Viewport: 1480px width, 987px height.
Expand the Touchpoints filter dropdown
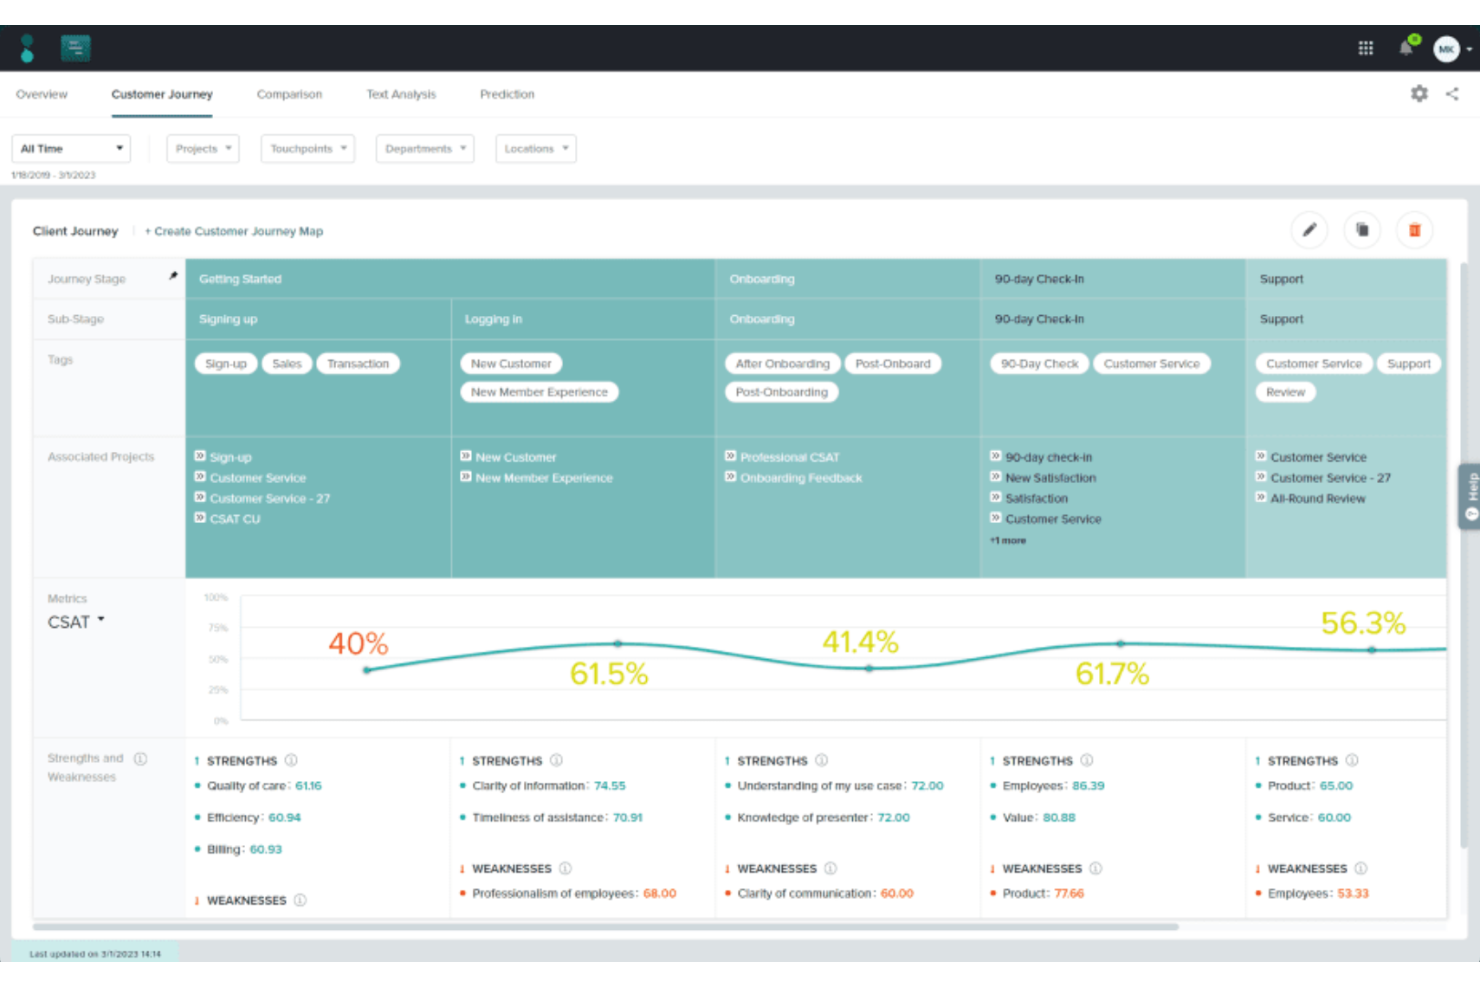307,148
